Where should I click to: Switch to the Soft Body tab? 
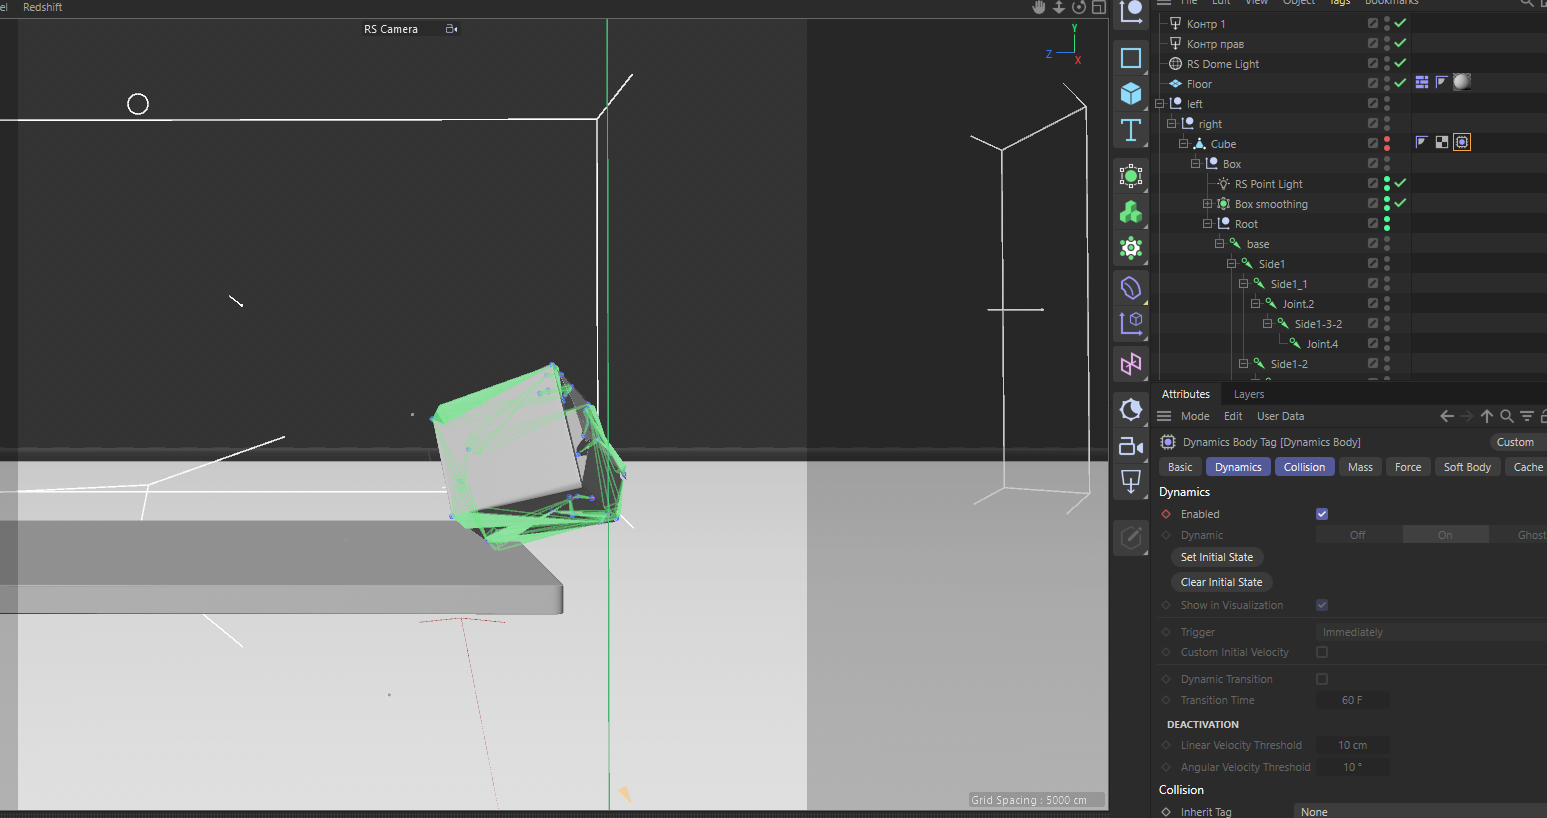click(1467, 467)
